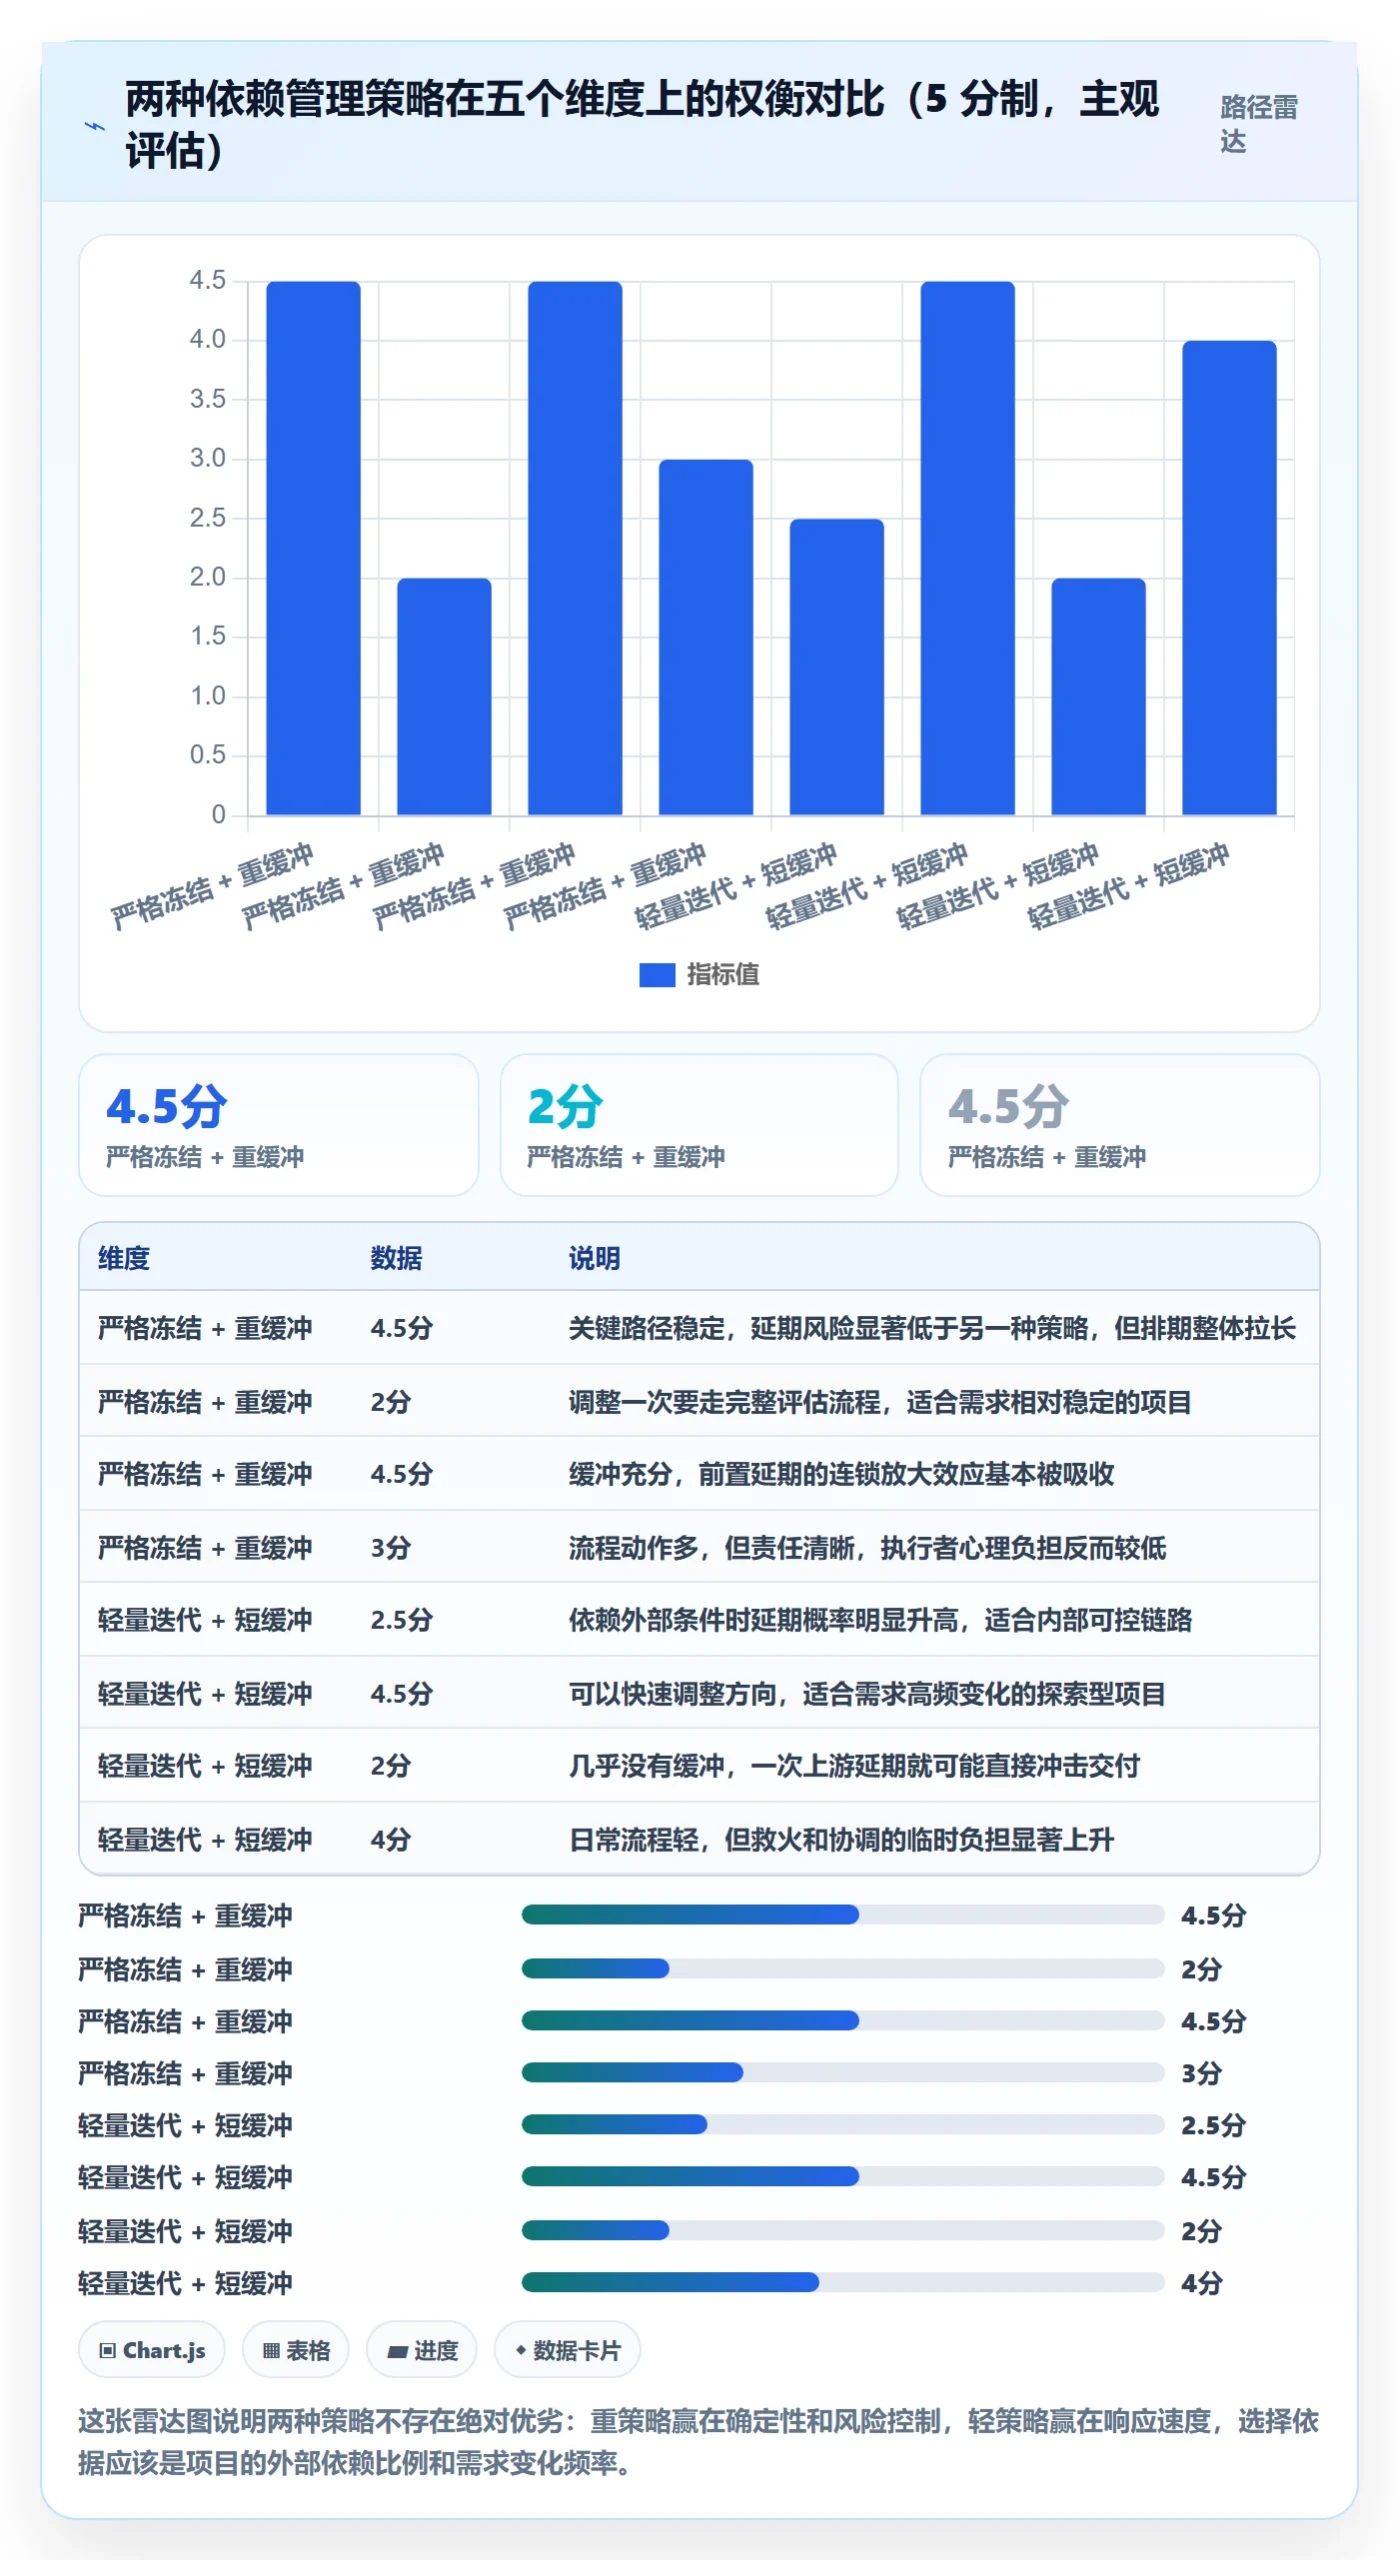Click the progress bar labeled 3分
The height and width of the screenshot is (2560, 1399).
pyautogui.click(x=843, y=2073)
